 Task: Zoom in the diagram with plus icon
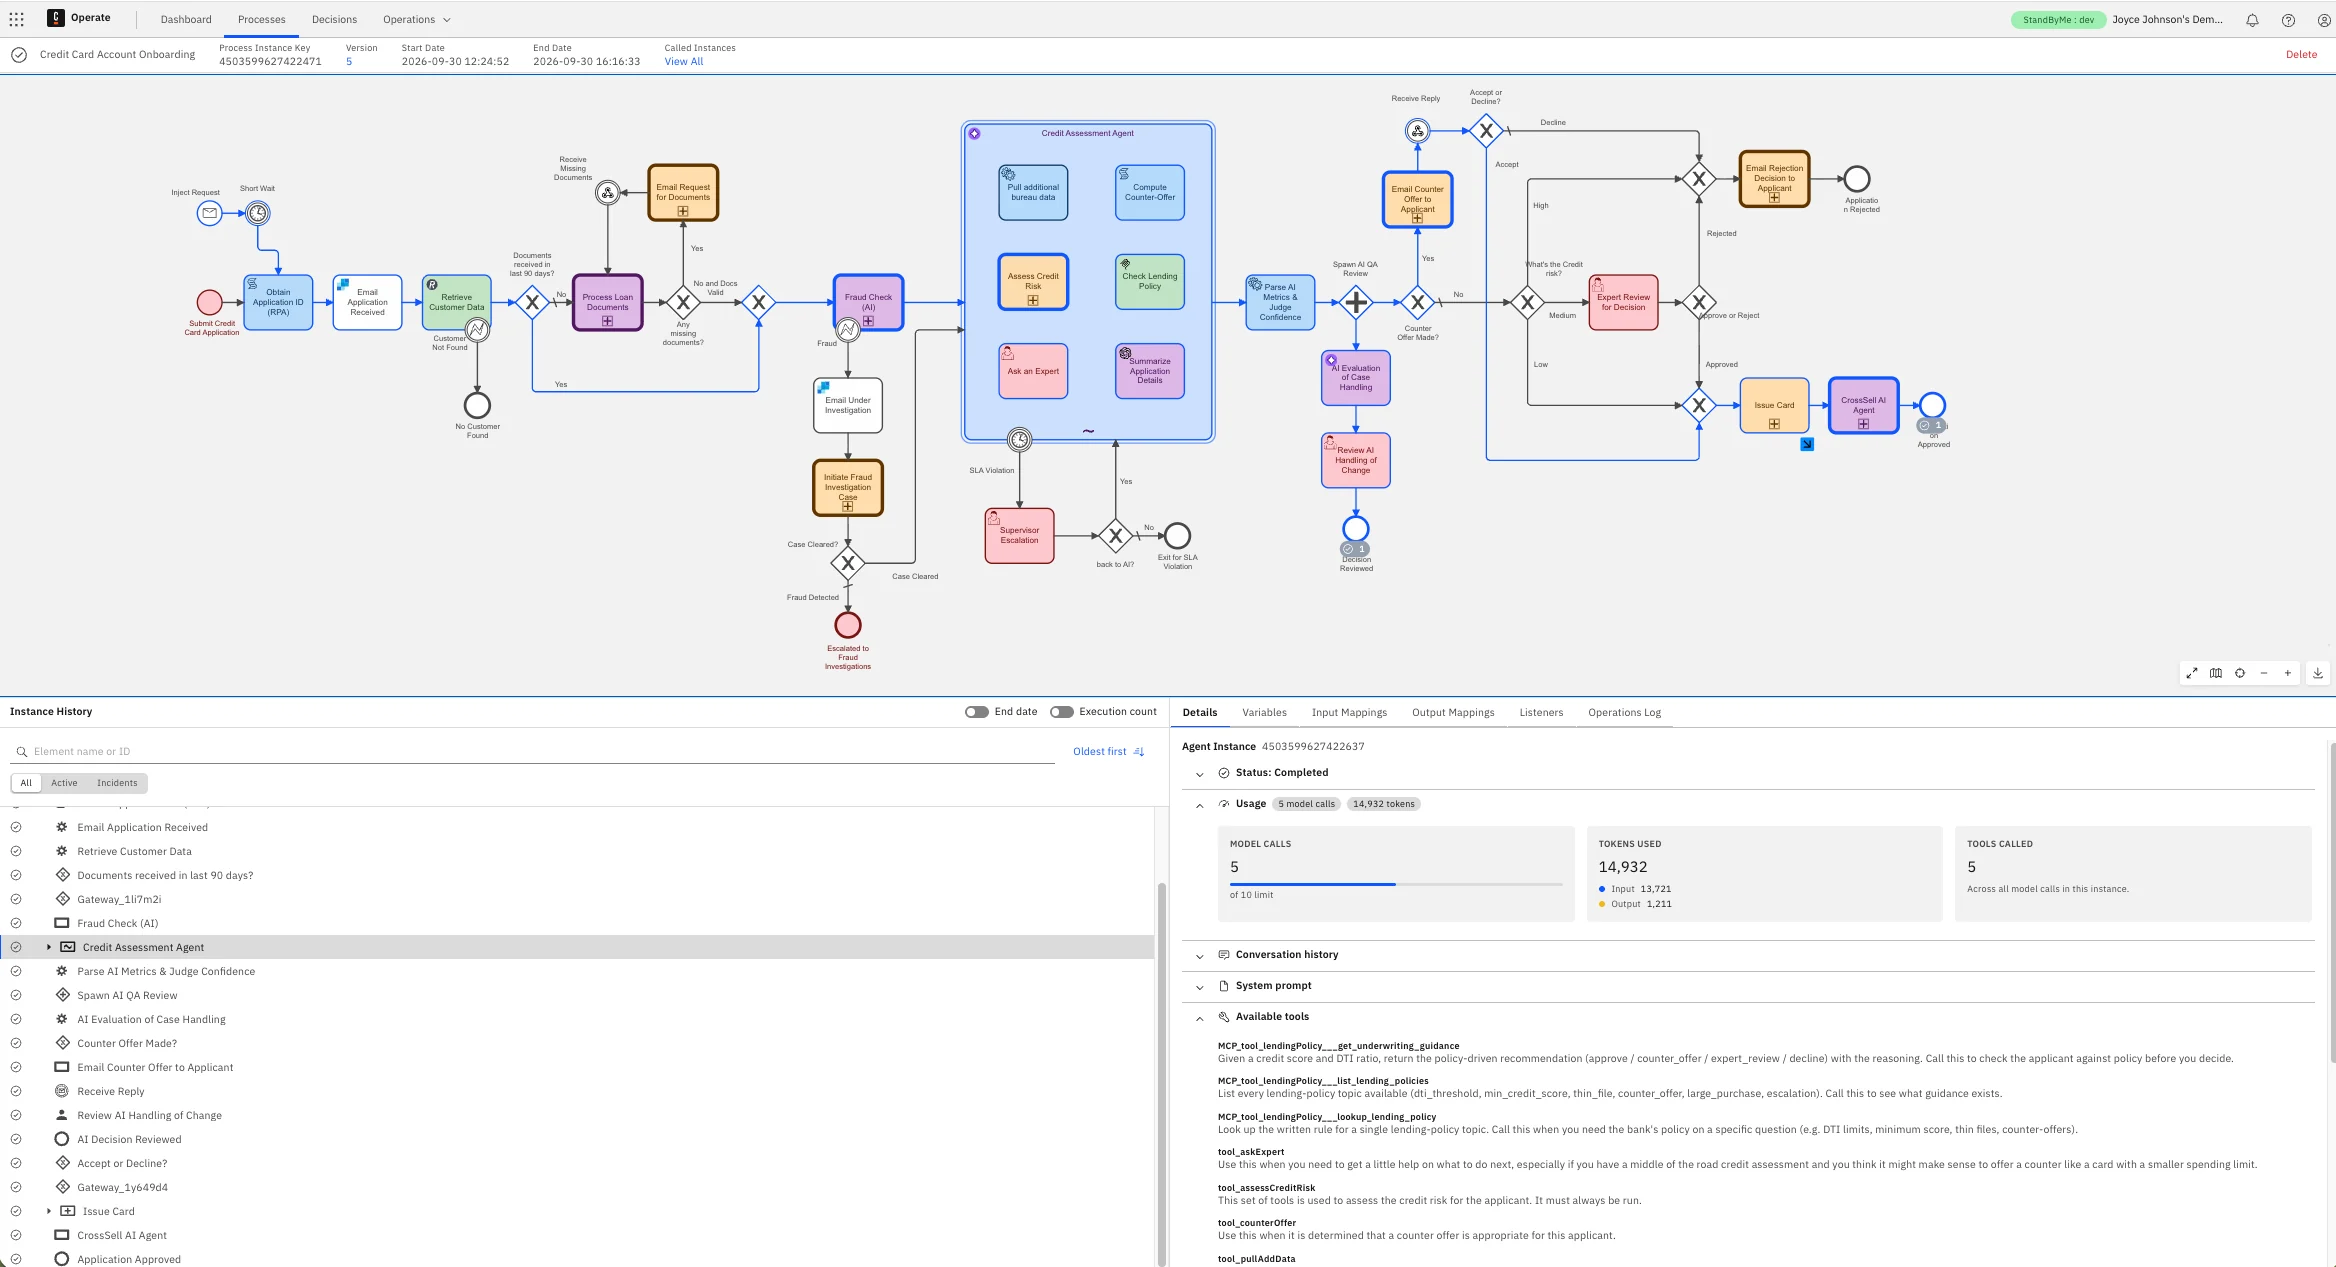pos(2288,673)
